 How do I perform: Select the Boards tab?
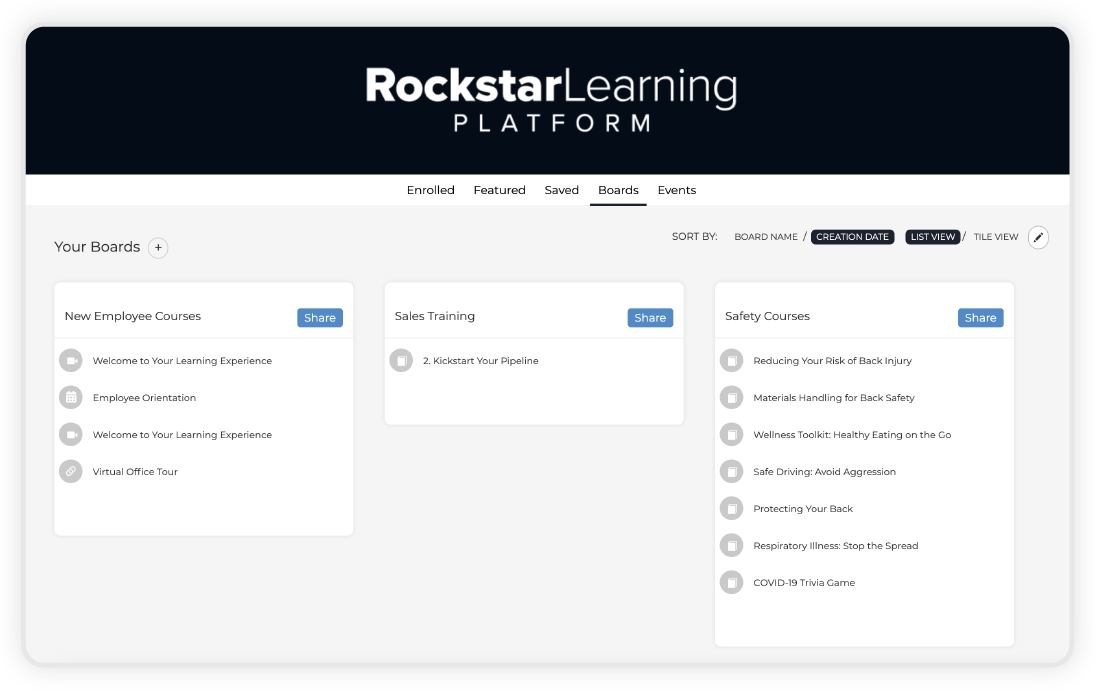(x=618, y=190)
